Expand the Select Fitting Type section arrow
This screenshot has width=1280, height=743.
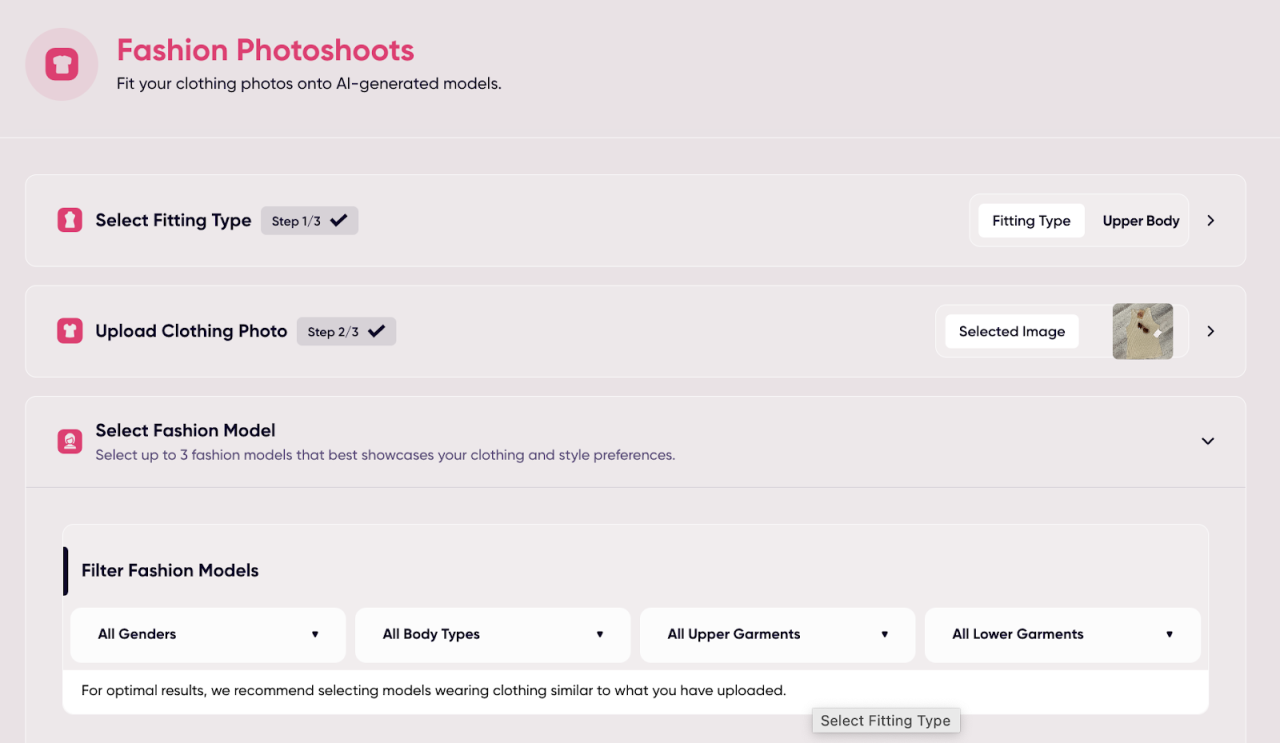1210,221
